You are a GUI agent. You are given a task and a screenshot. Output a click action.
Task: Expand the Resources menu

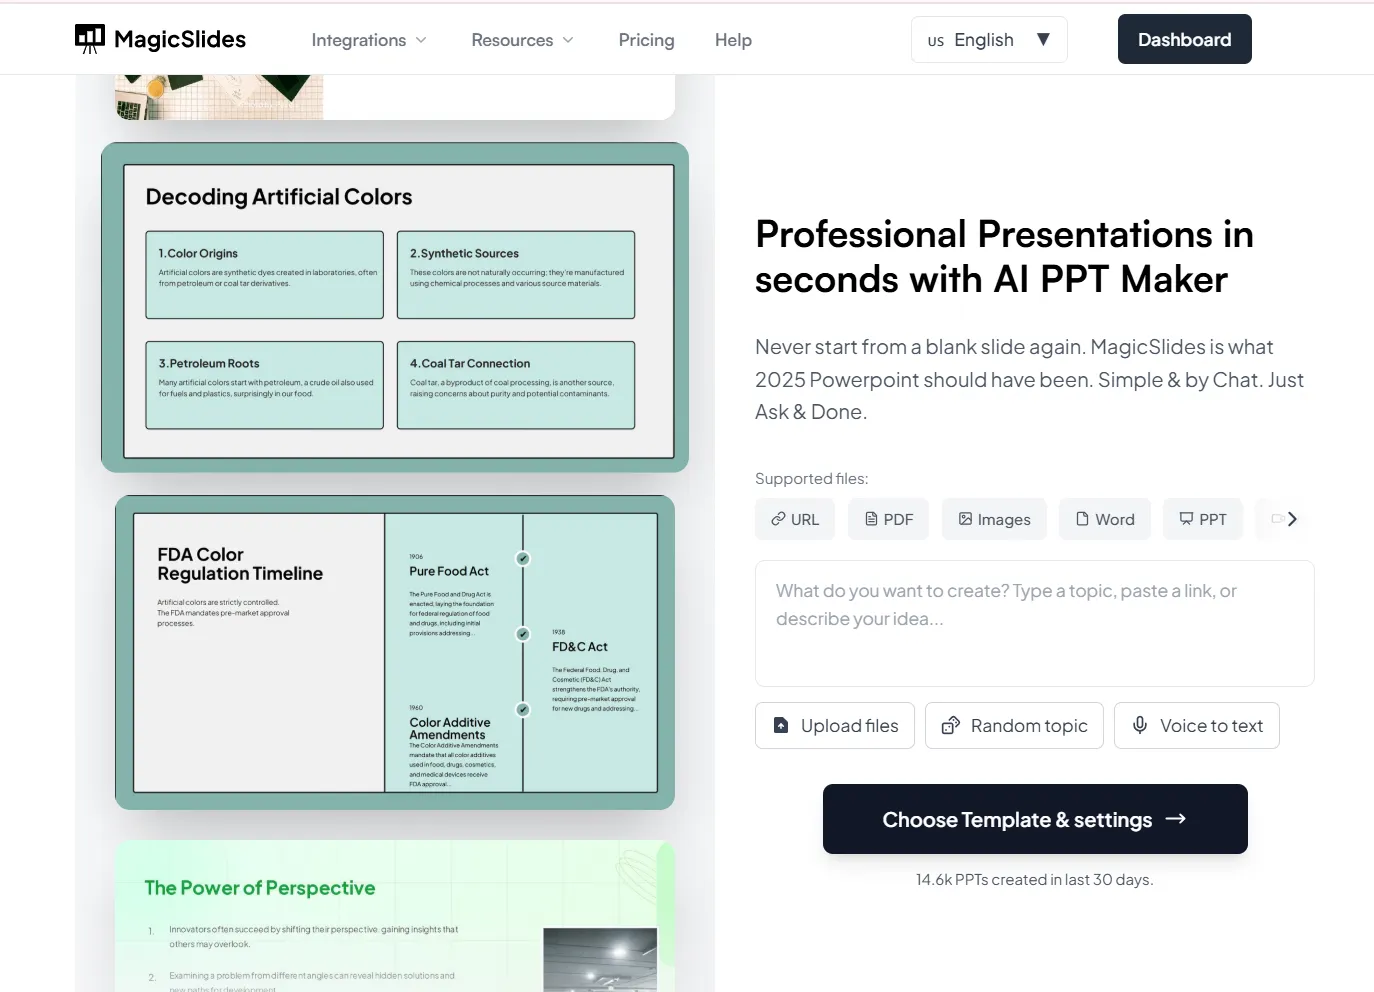click(523, 40)
